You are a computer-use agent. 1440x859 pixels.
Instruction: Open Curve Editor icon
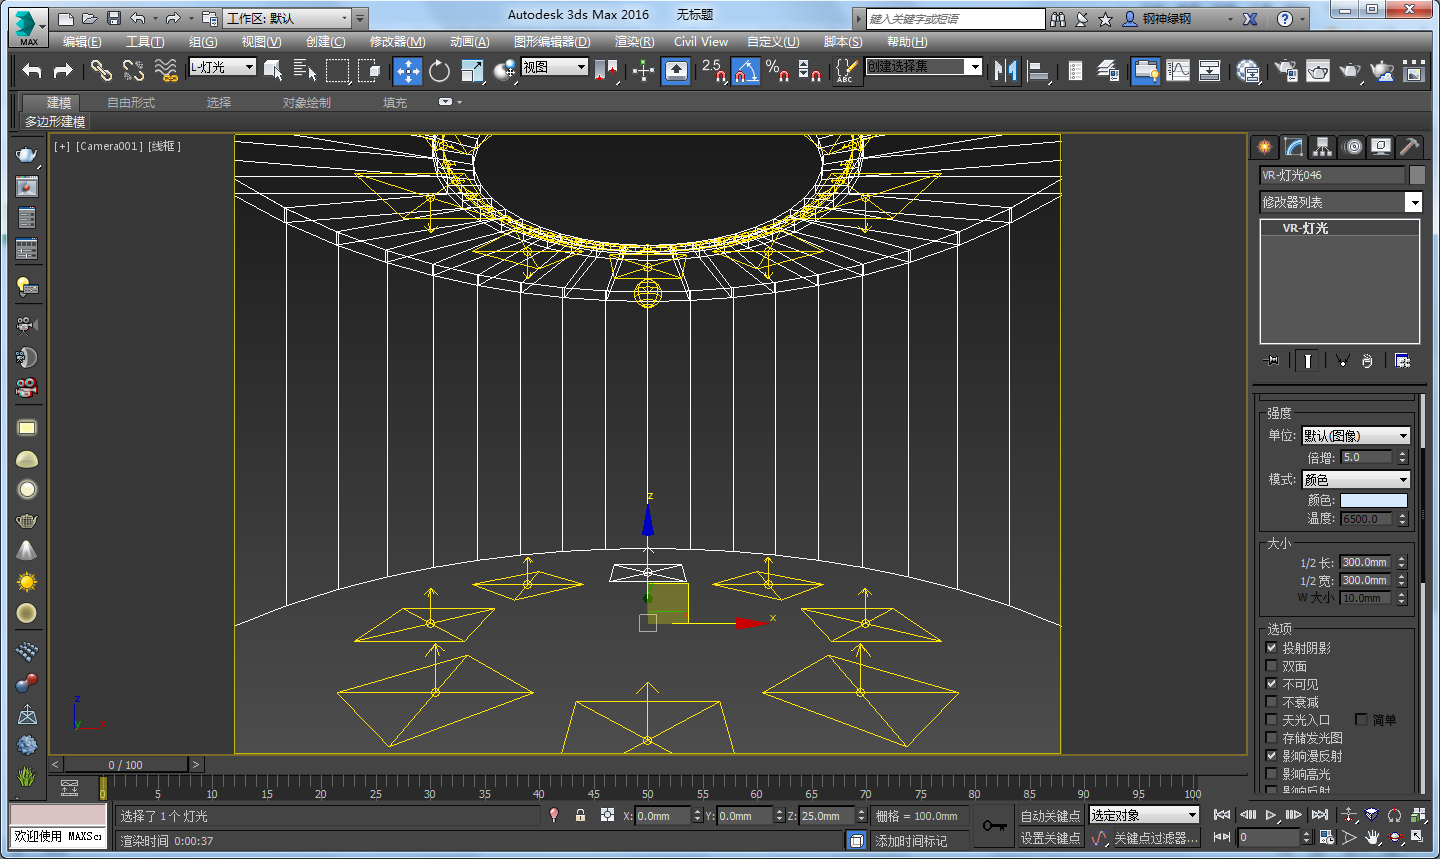[x=1178, y=70]
